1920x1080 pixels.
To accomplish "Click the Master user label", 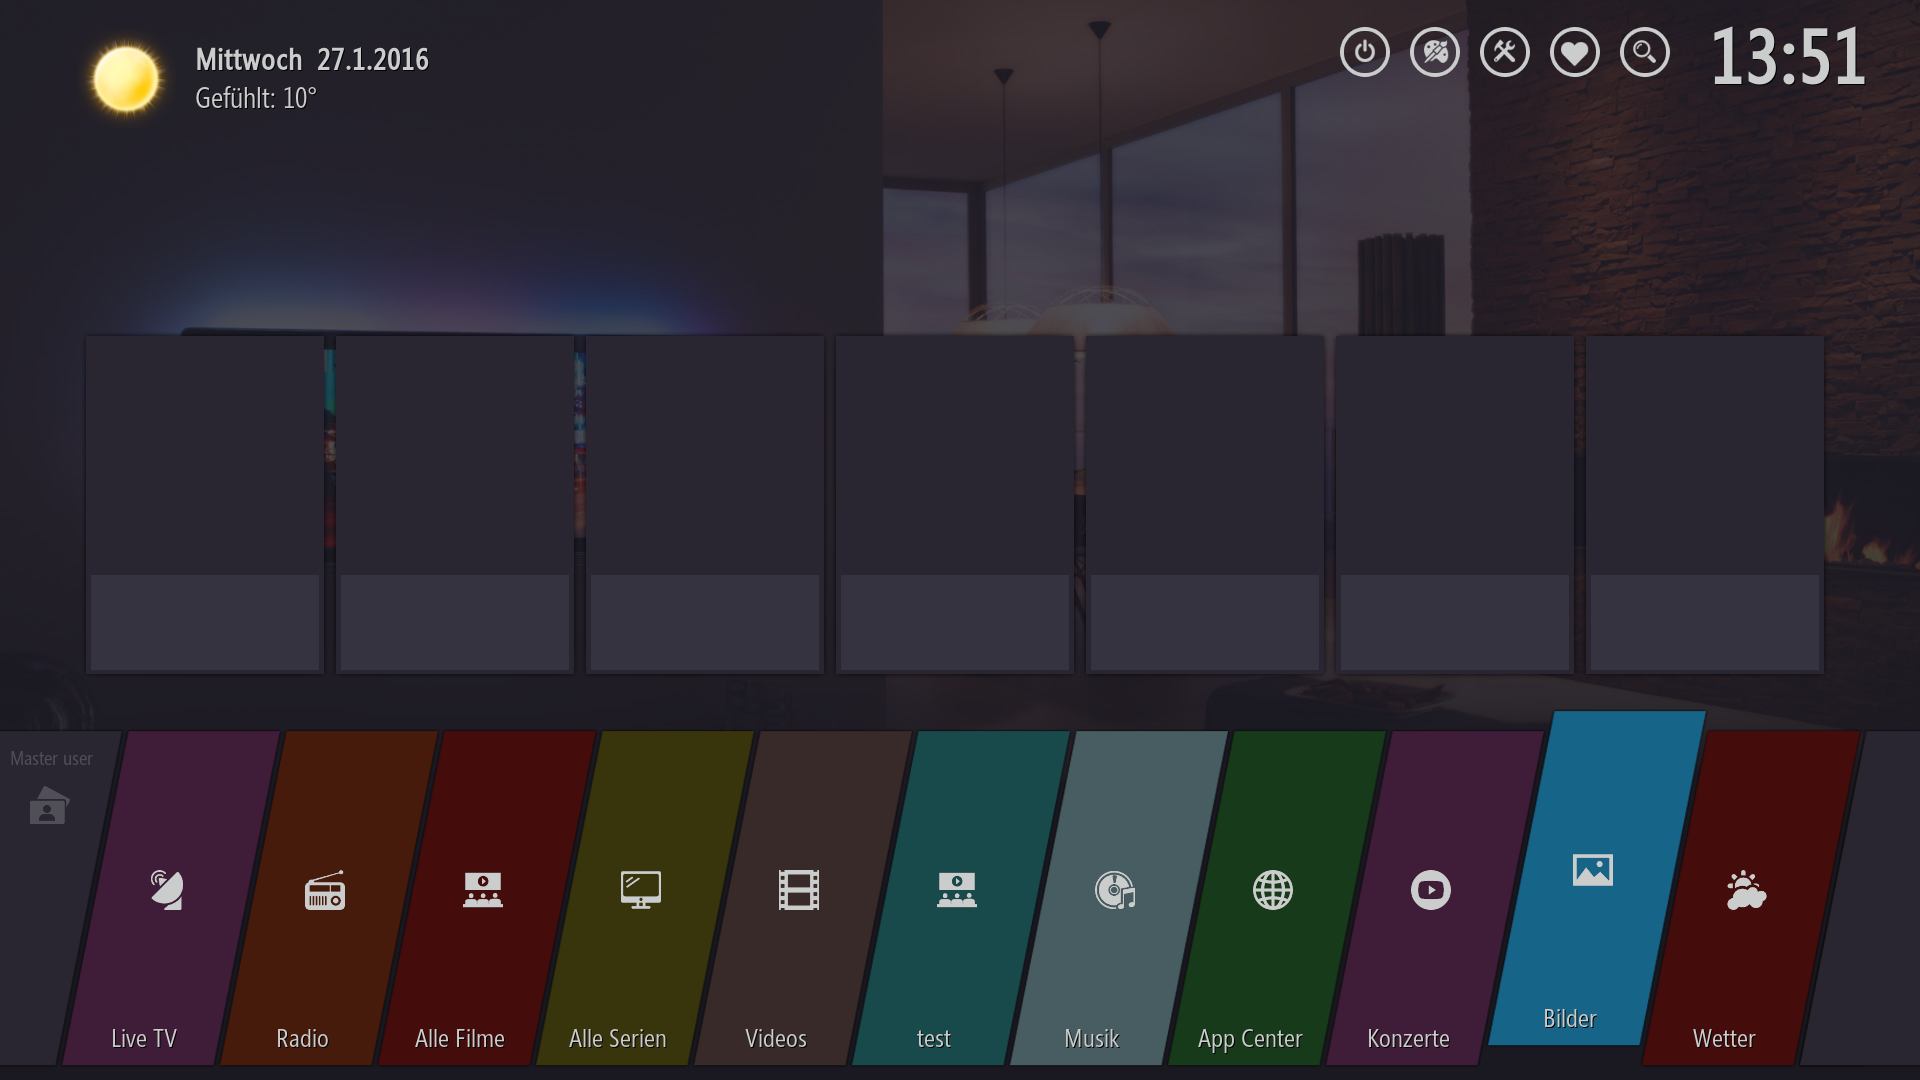I will [51, 758].
